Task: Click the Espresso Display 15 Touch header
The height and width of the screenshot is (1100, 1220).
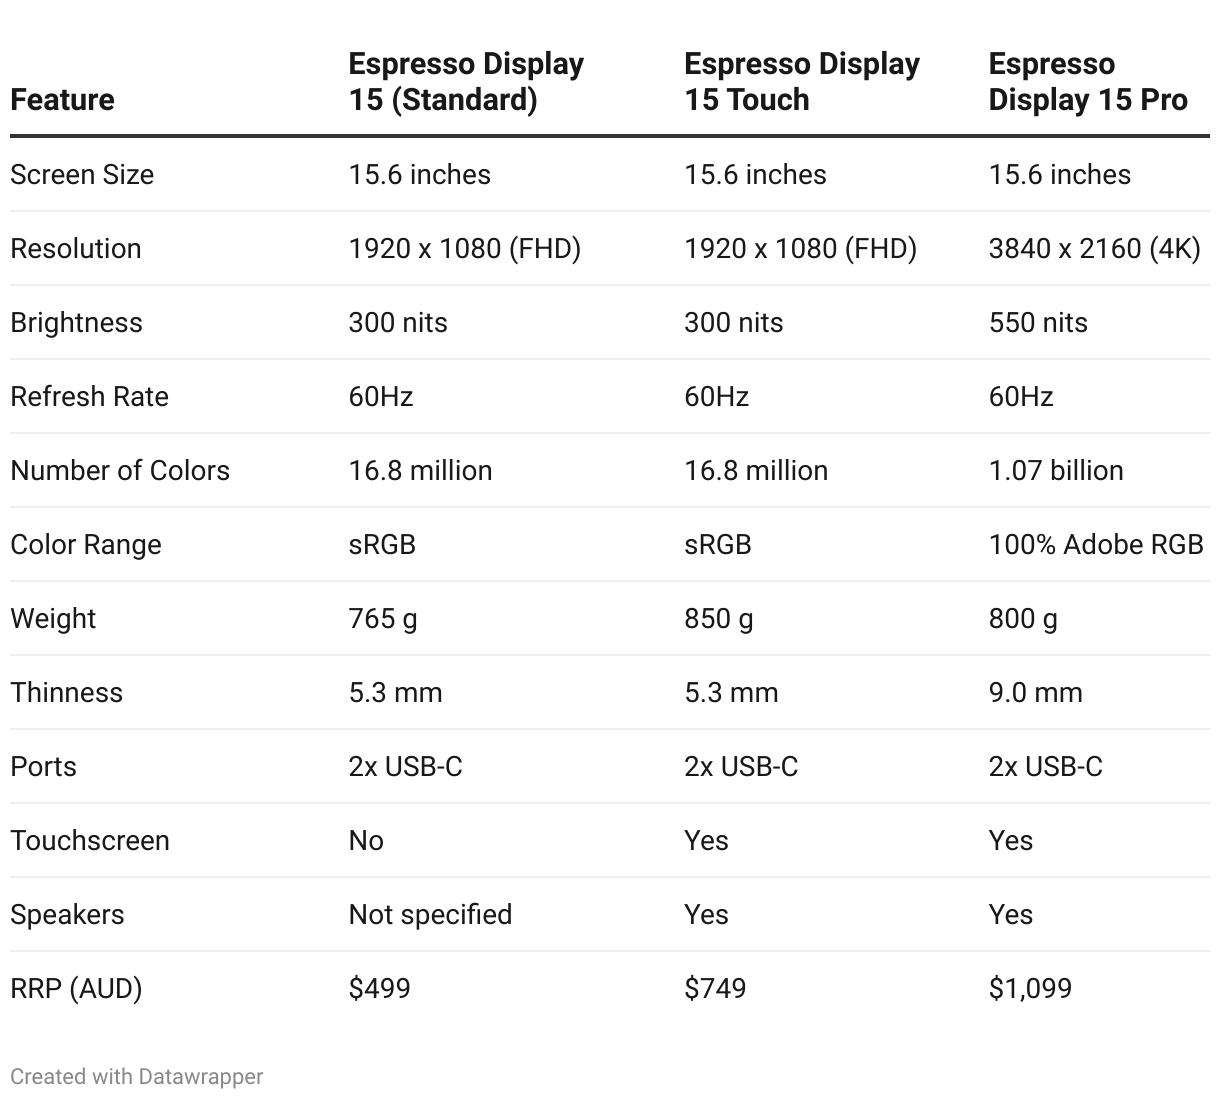Action: pyautogui.click(x=802, y=82)
